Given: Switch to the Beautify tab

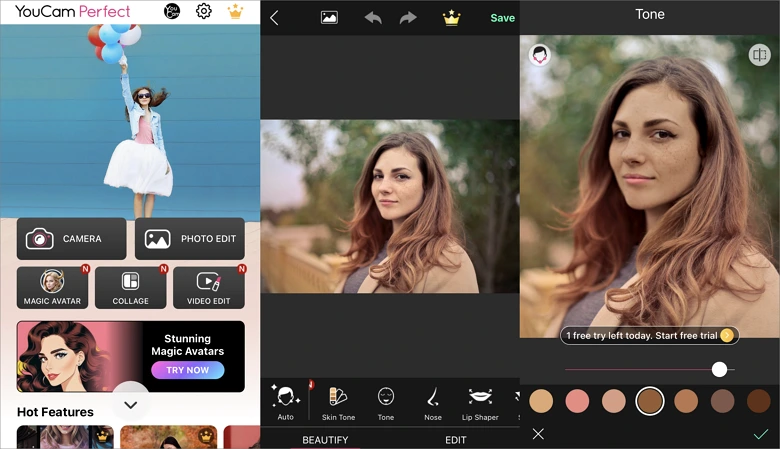Looking at the screenshot, I should tap(325, 440).
